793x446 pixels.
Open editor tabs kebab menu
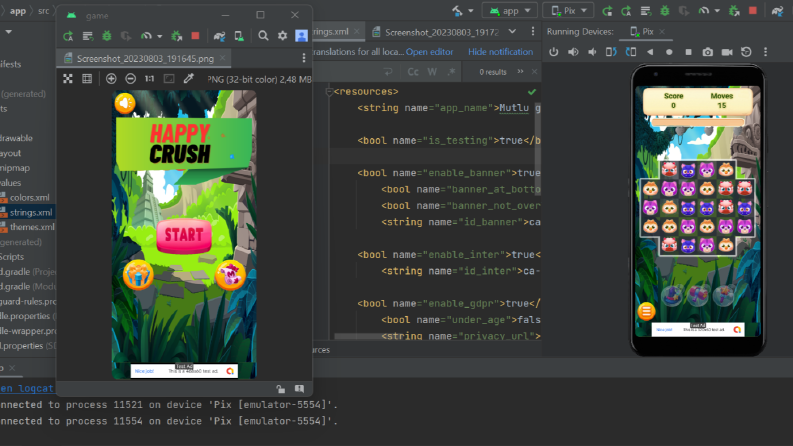tap(533, 31)
